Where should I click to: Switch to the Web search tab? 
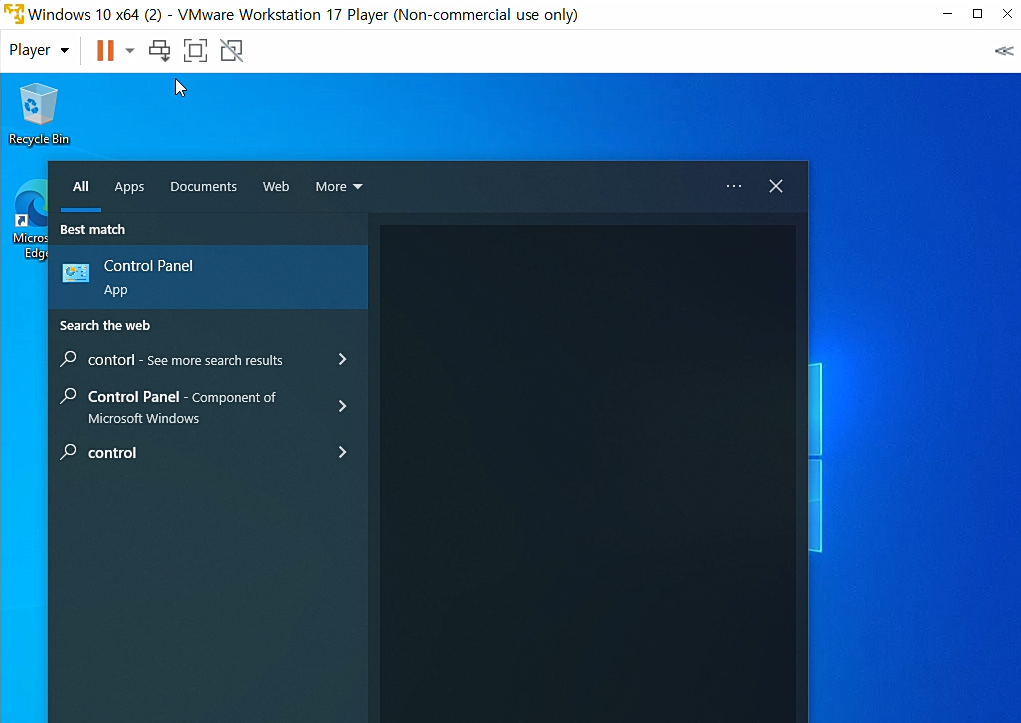pyautogui.click(x=275, y=186)
